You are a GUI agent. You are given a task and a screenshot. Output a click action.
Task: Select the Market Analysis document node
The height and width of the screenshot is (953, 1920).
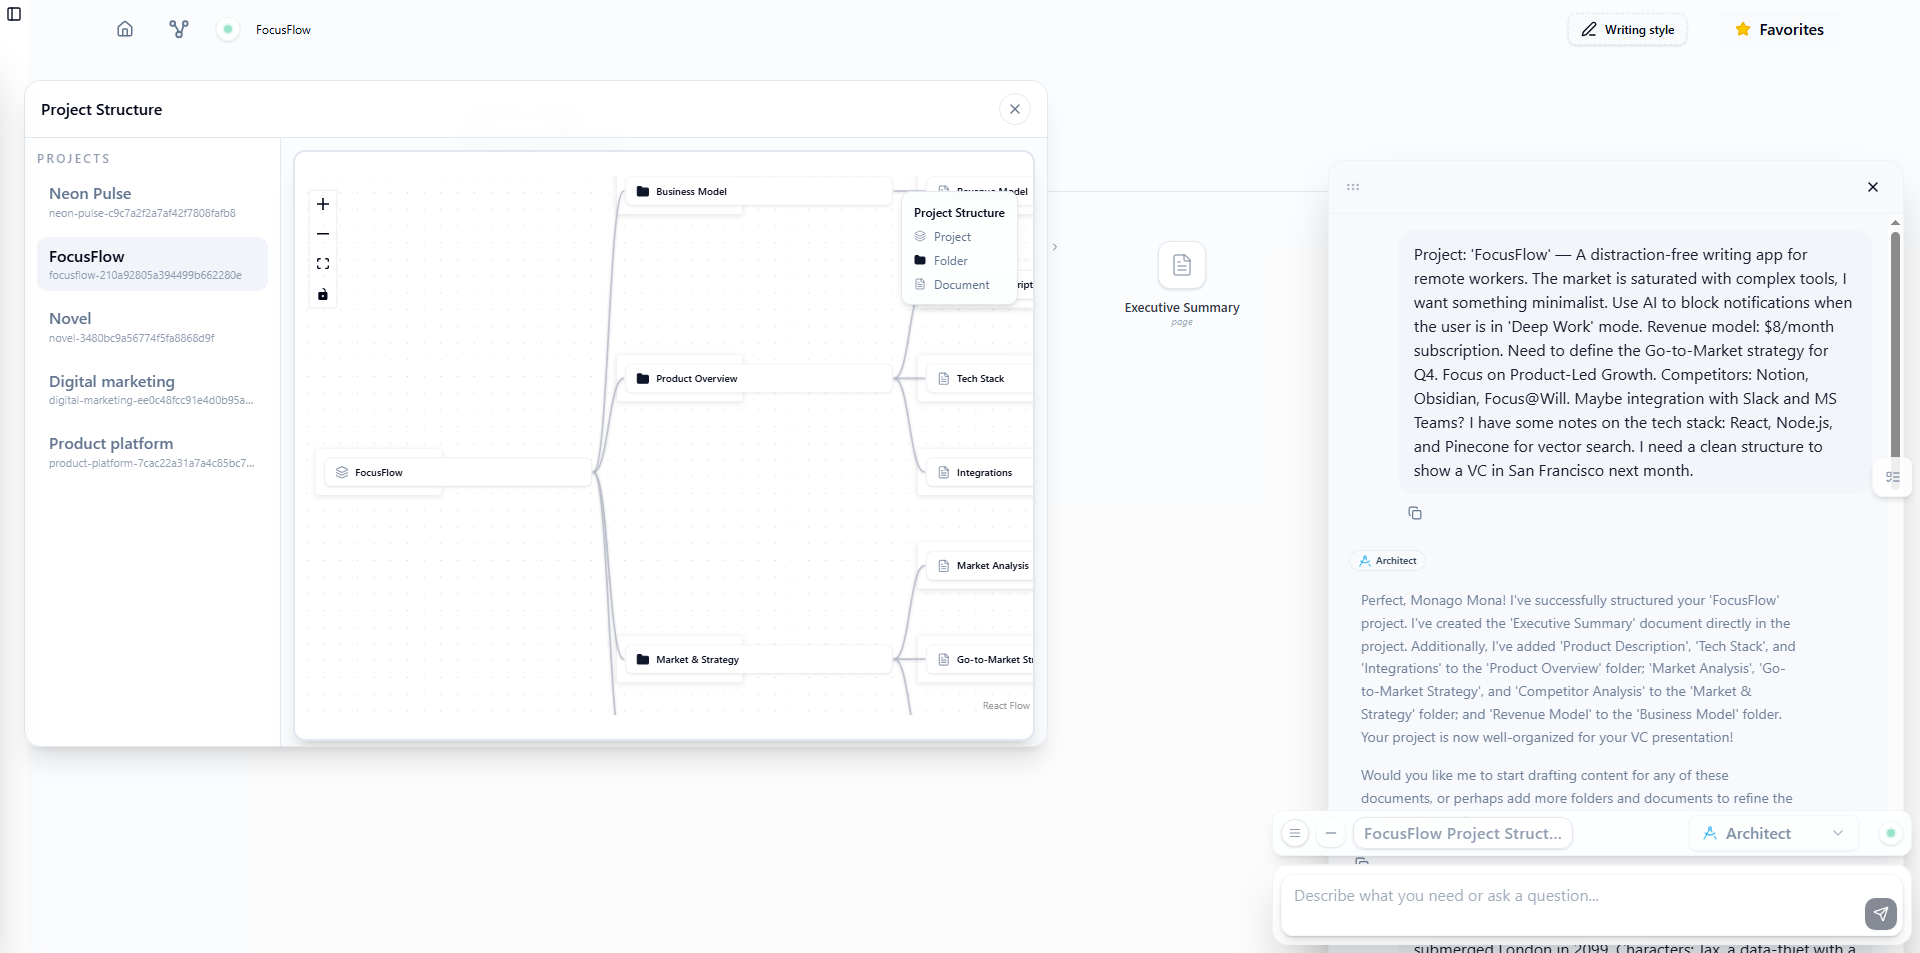click(x=980, y=566)
